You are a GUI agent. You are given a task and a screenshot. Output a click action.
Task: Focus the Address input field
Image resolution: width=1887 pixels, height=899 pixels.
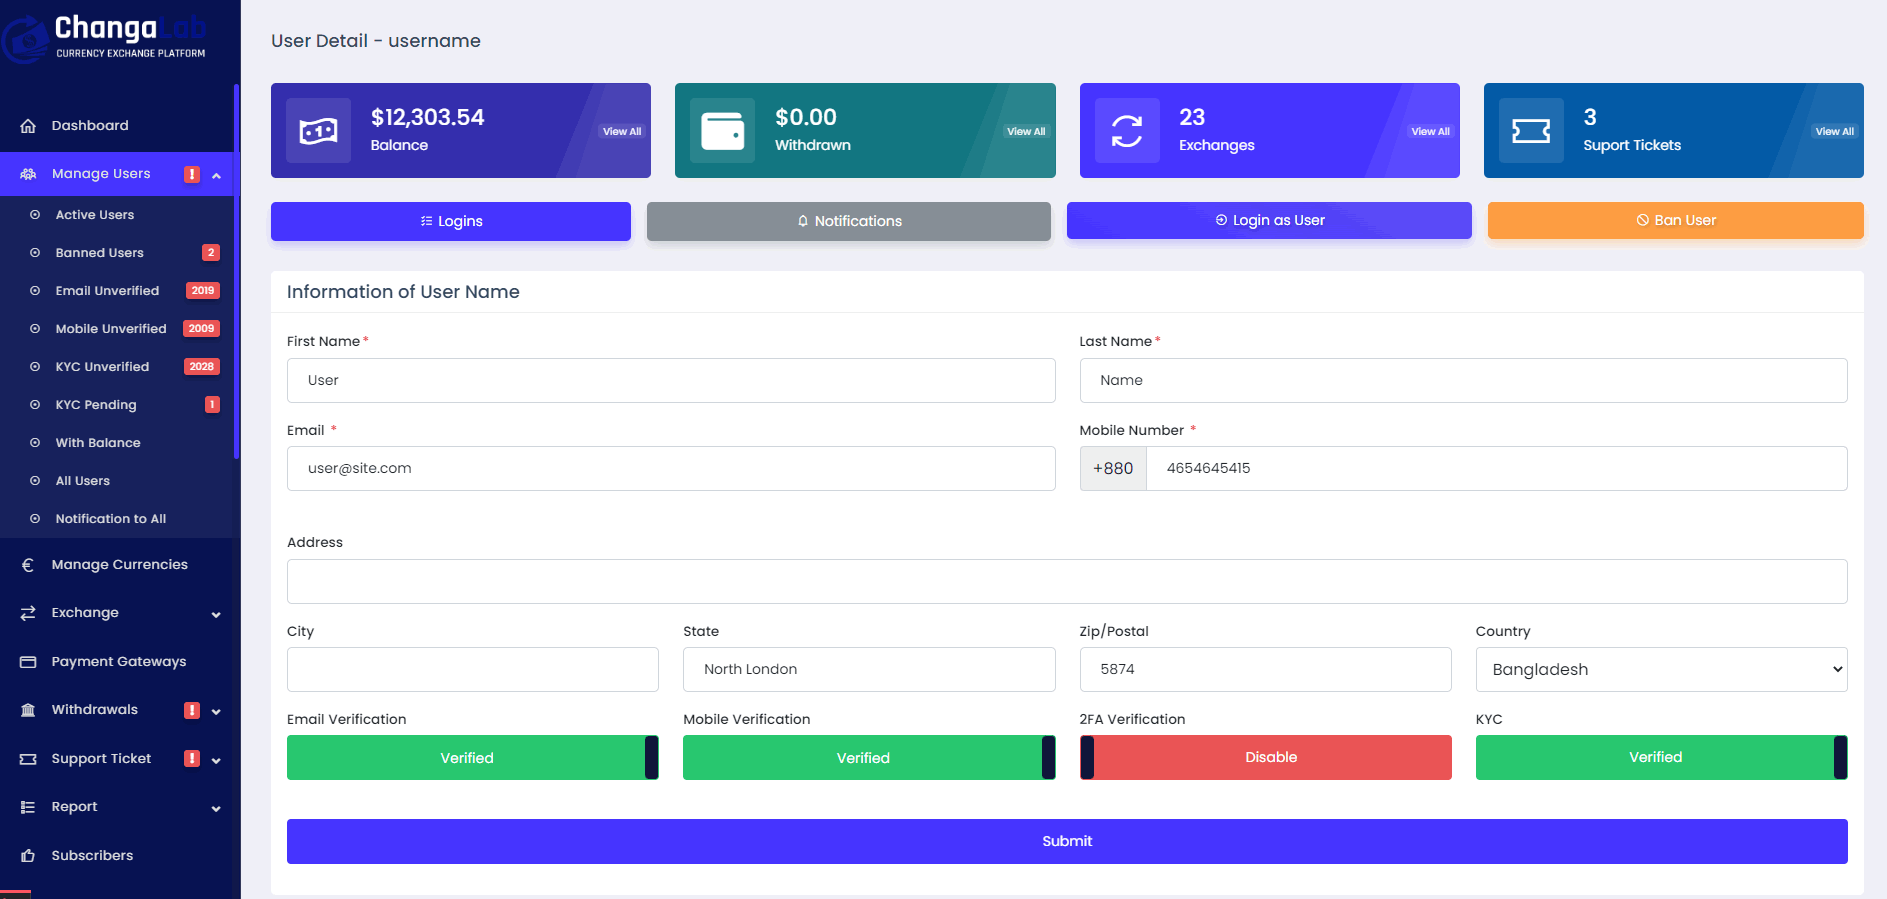[x=1066, y=582]
